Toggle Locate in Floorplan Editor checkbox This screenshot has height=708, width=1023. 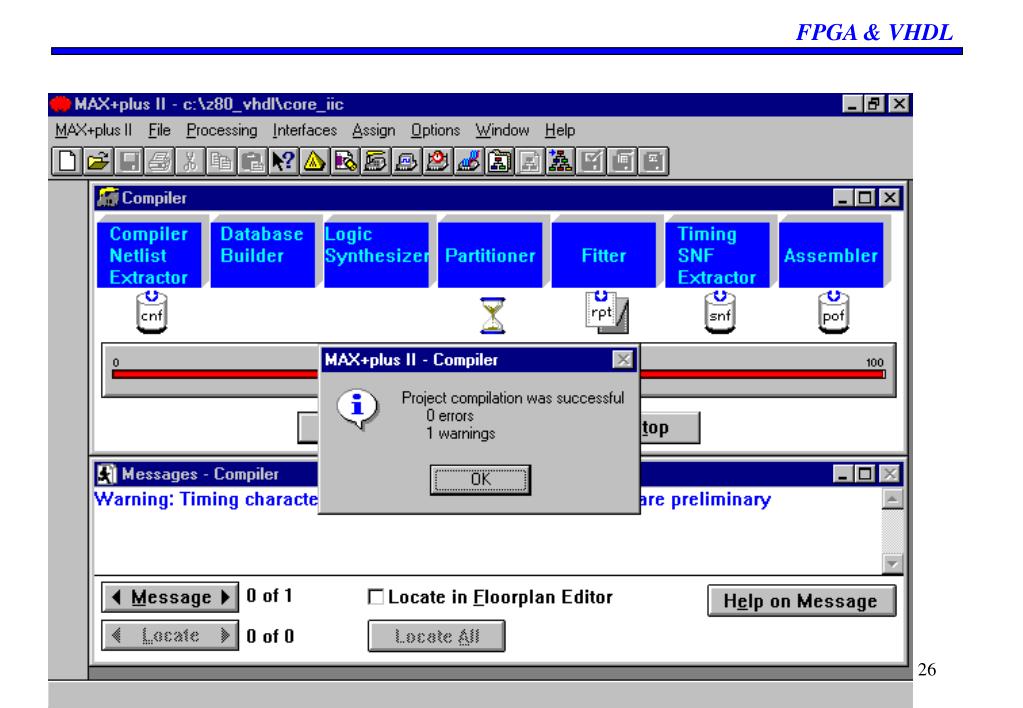pyautogui.click(x=376, y=596)
